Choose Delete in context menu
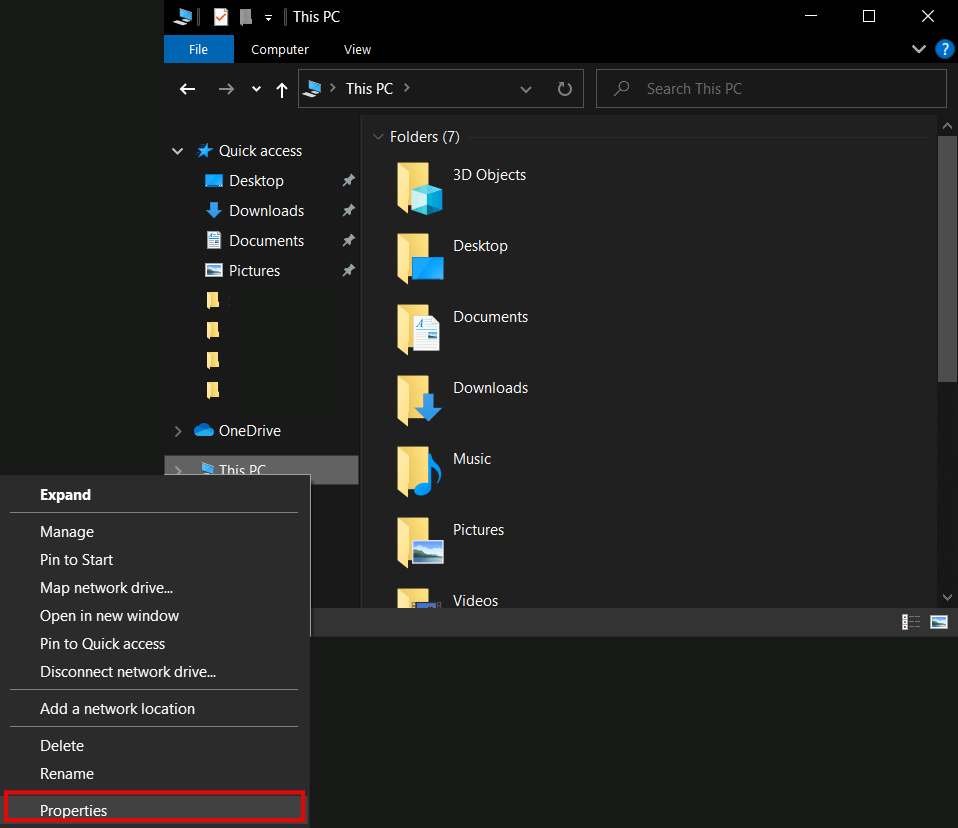The width and height of the screenshot is (958, 828). [x=154, y=746]
